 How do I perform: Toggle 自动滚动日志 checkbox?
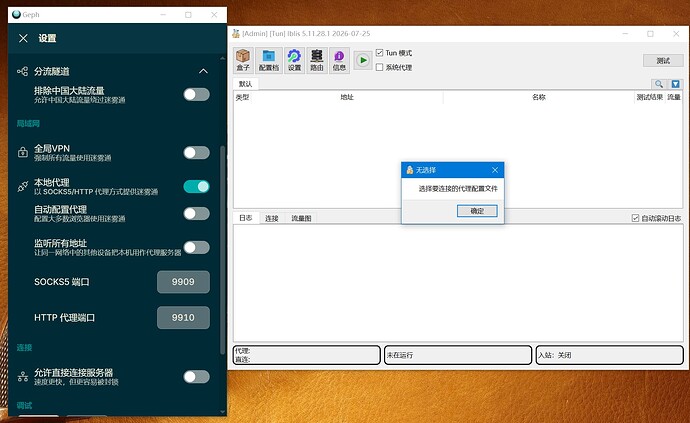coord(635,218)
